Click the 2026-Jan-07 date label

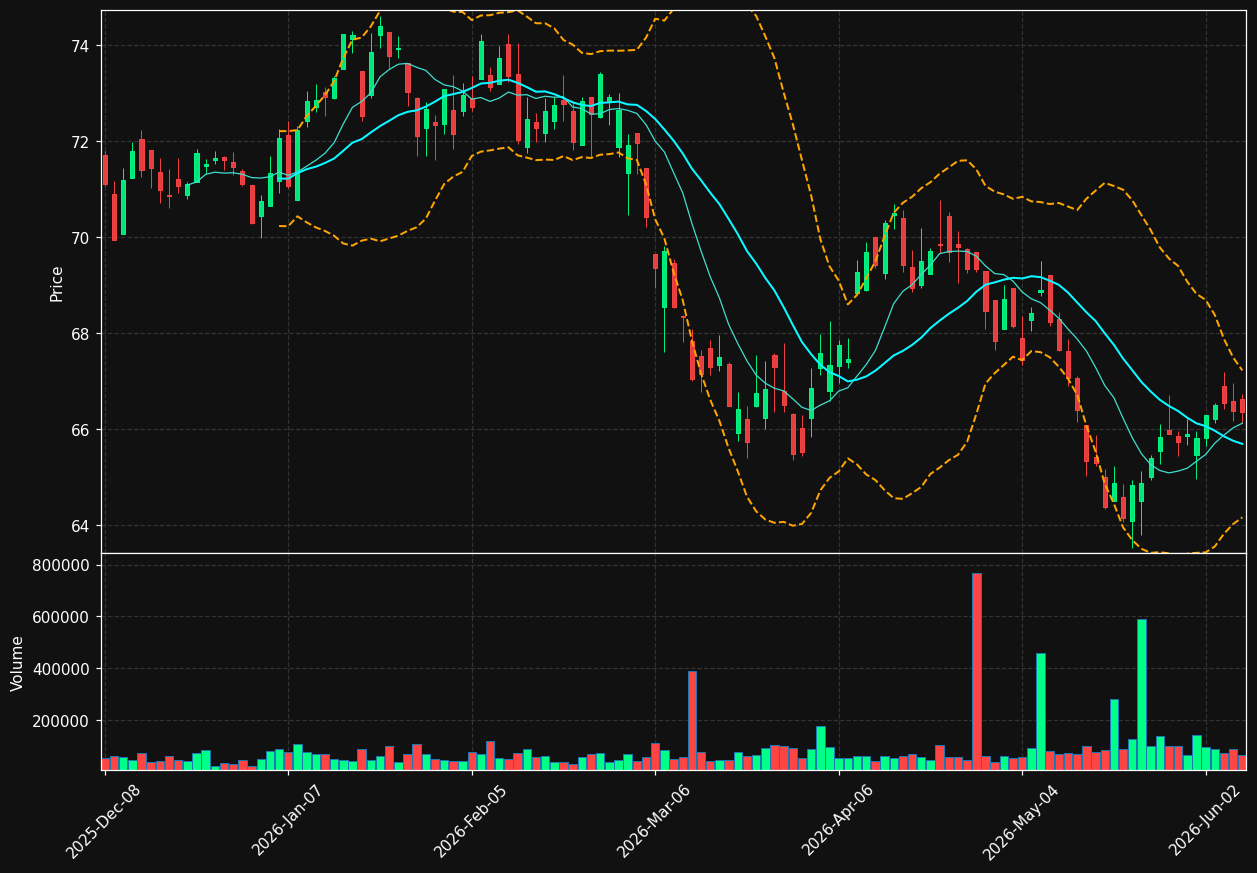pos(287,821)
